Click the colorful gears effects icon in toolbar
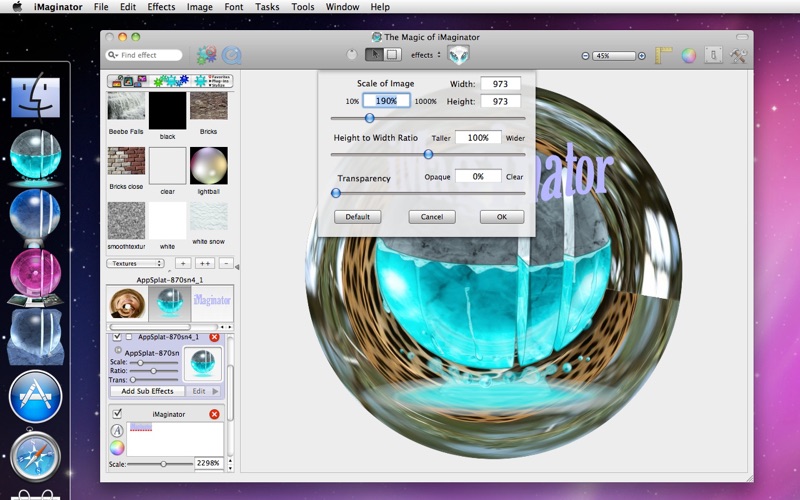 tap(206, 55)
